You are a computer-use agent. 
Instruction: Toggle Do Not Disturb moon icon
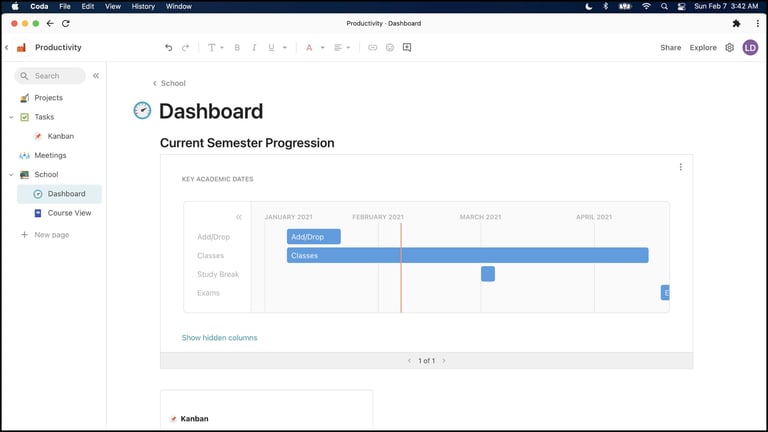pos(589,6)
